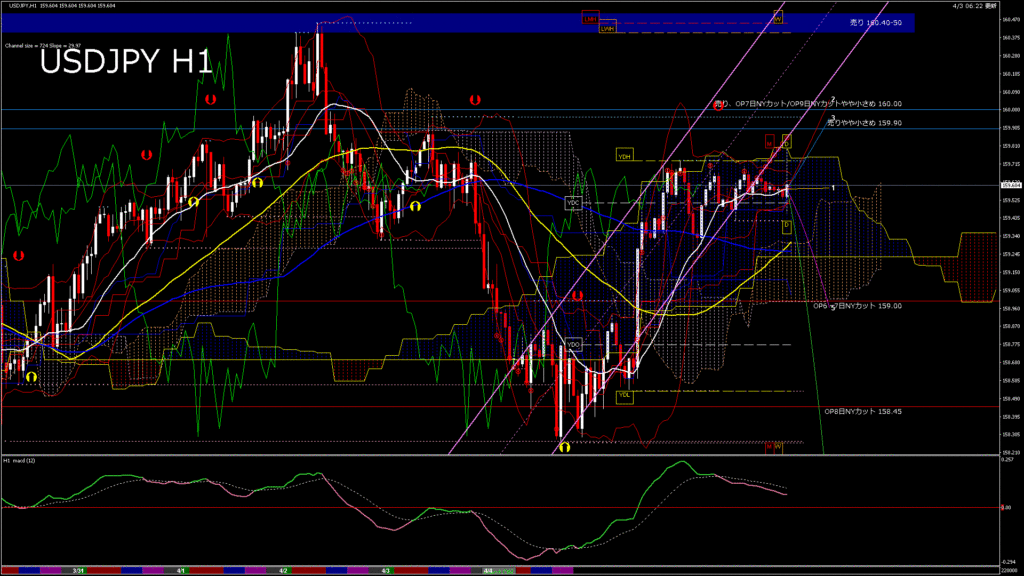This screenshot has height=576, width=1024.
Task: Select the yellow YDH level tag
Action: click(624, 156)
